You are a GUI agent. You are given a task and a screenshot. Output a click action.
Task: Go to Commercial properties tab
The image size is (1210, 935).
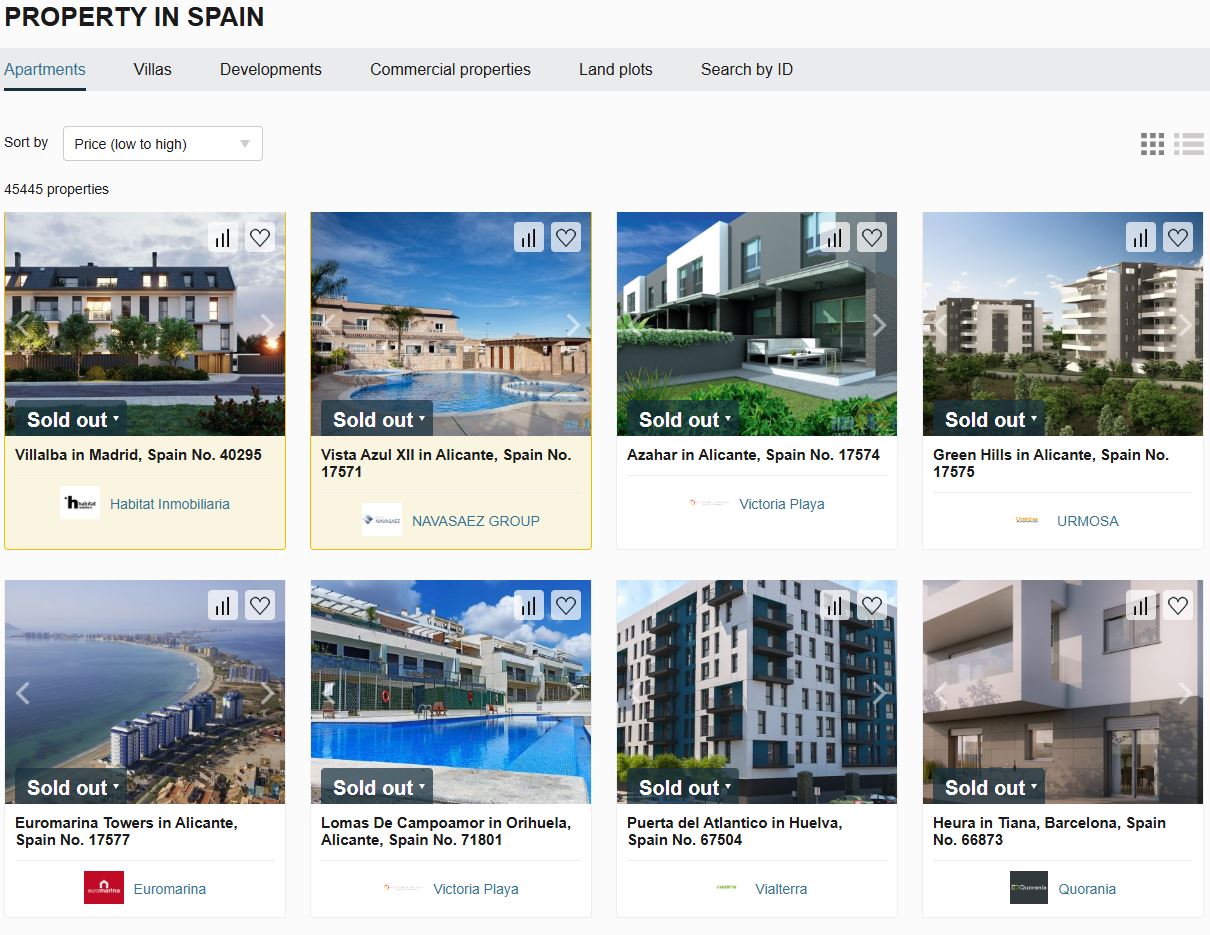pos(450,69)
